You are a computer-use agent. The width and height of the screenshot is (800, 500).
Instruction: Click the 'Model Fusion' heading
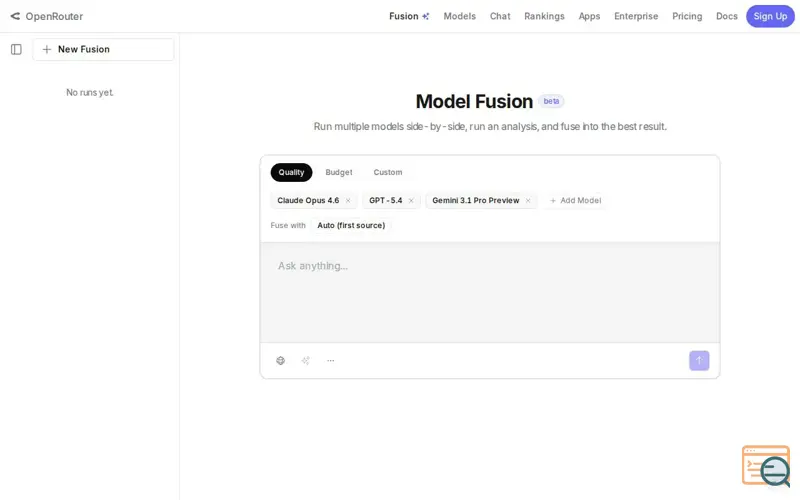pyautogui.click(x=474, y=102)
